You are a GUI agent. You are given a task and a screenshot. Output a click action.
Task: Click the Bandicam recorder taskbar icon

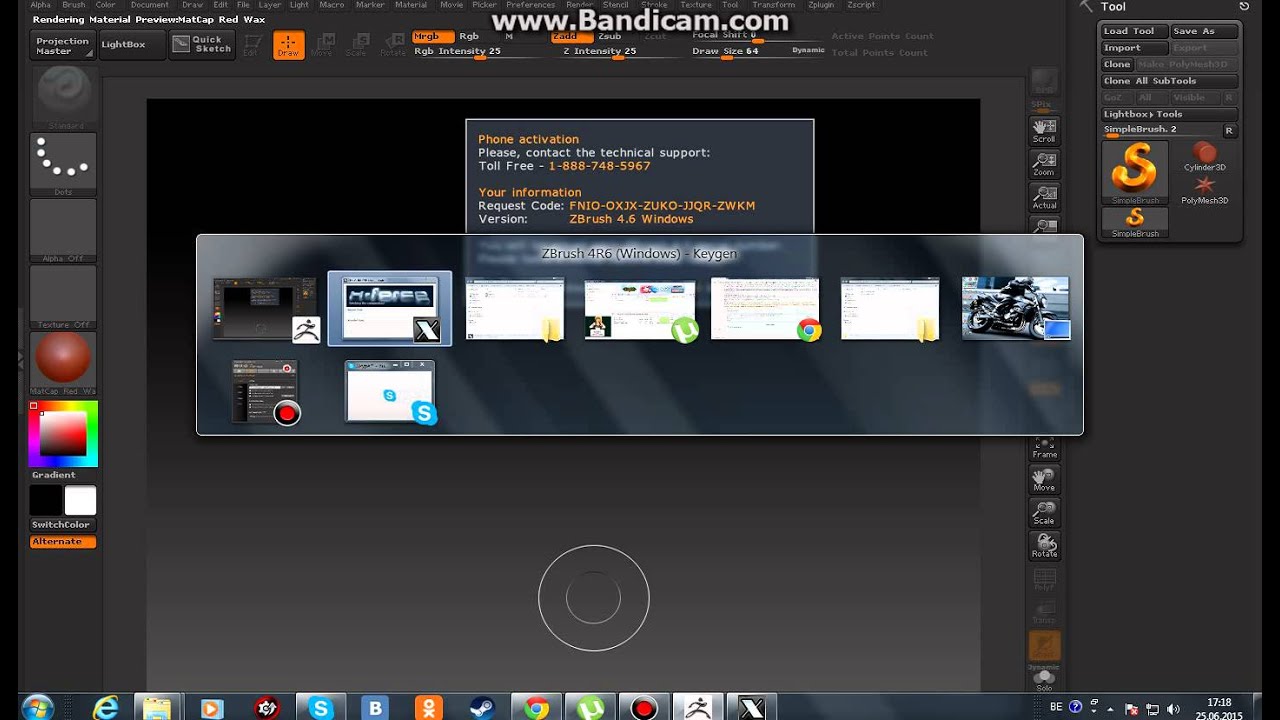[x=644, y=708]
